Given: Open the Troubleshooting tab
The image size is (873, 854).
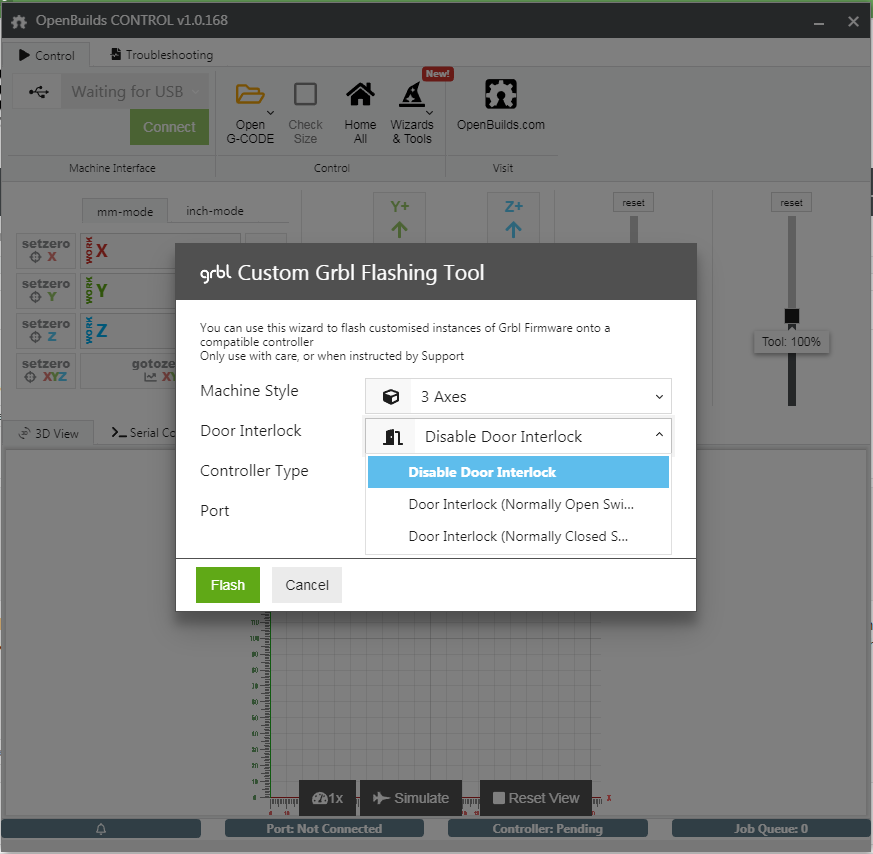Looking at the screenshot, I should click(162, 55).
